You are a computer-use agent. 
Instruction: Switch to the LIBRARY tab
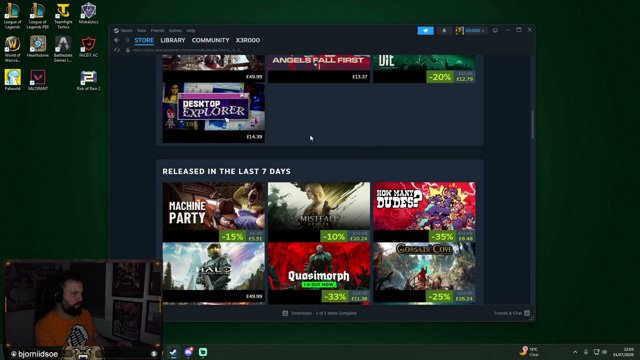[x=173, y=40]
